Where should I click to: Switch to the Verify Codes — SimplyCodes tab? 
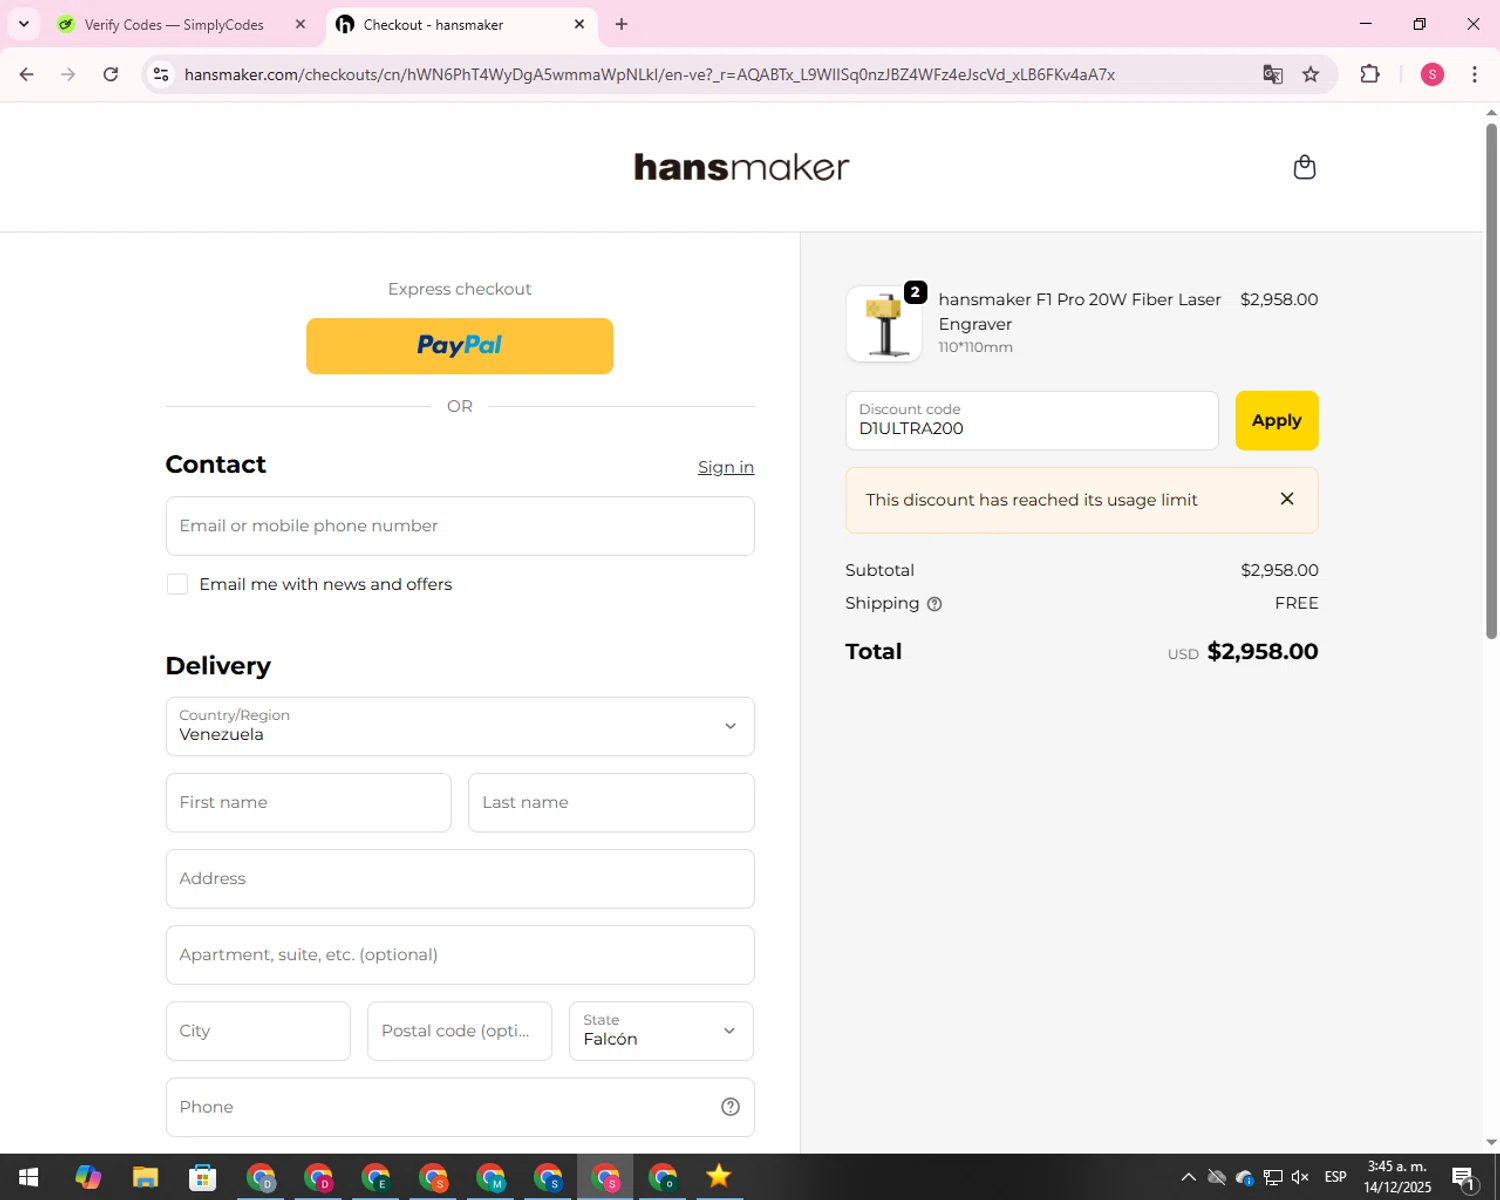tap(174, 24)
